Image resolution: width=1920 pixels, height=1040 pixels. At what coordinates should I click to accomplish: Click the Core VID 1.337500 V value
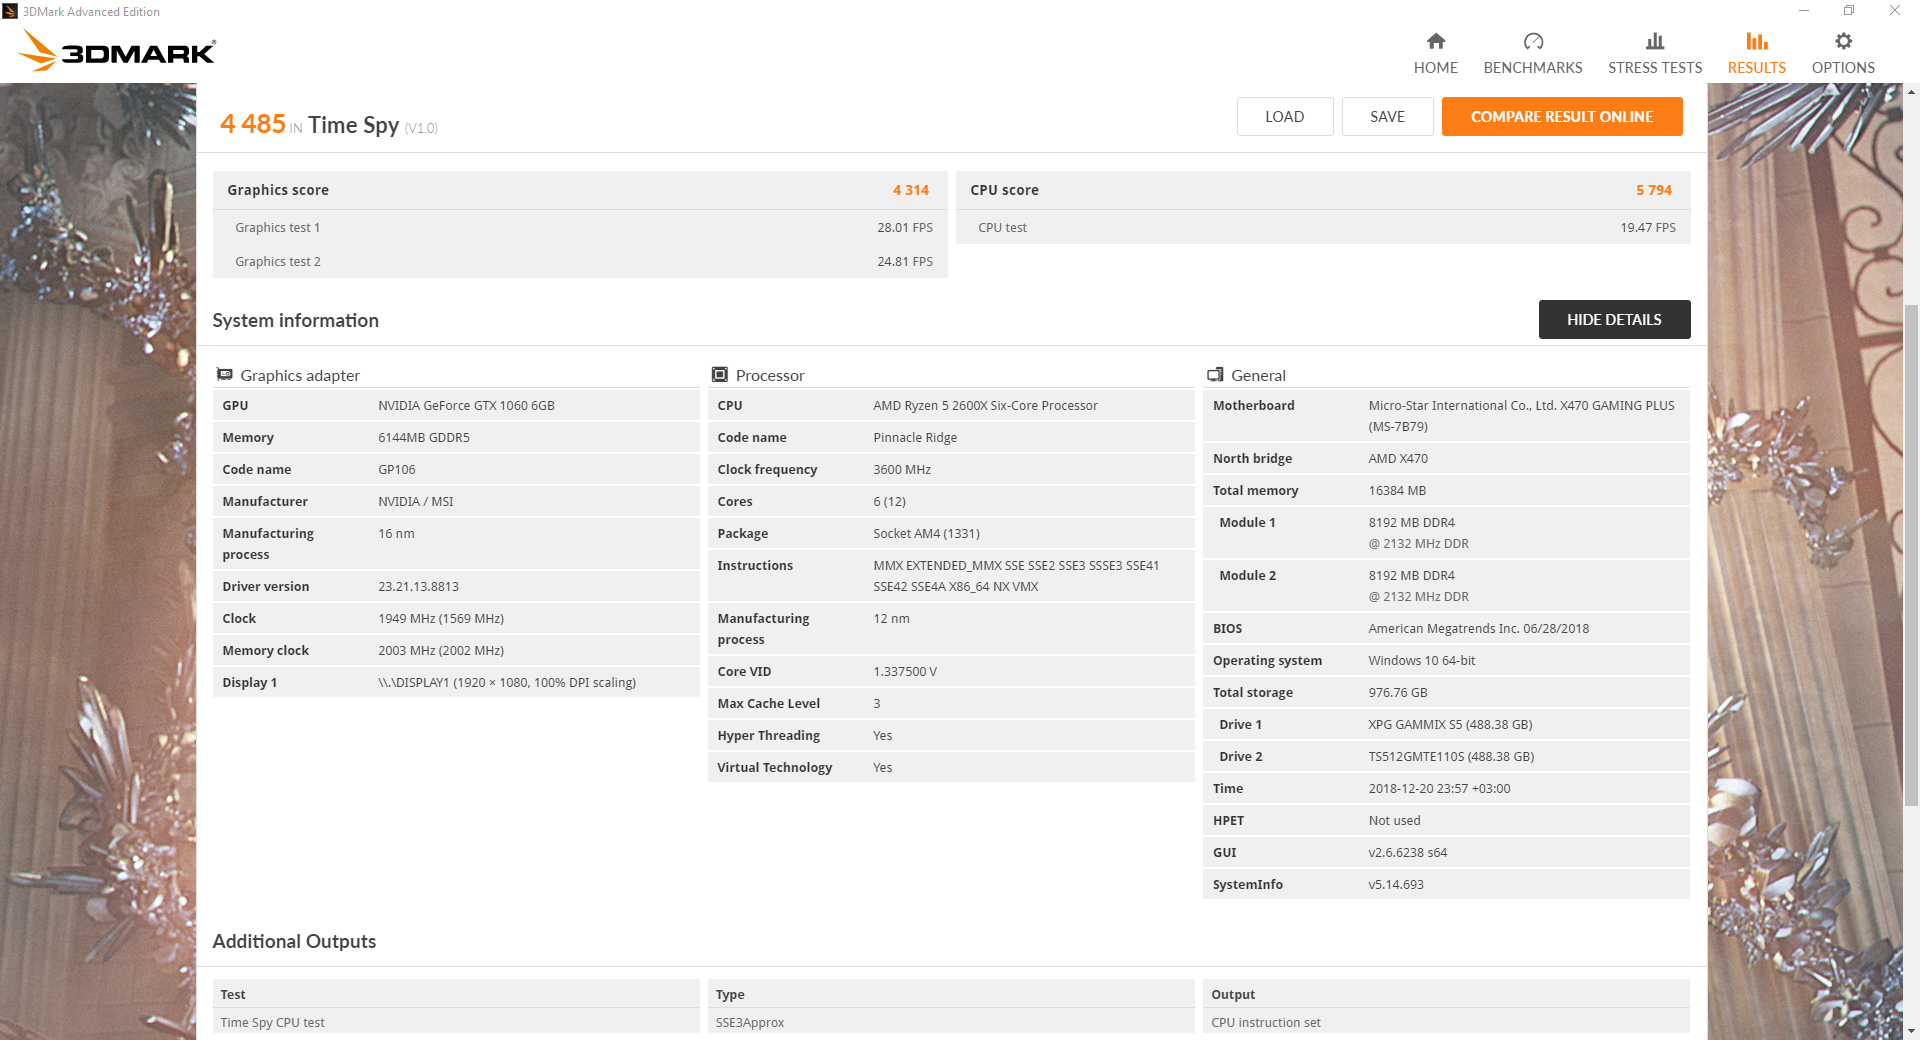[905, 672]
